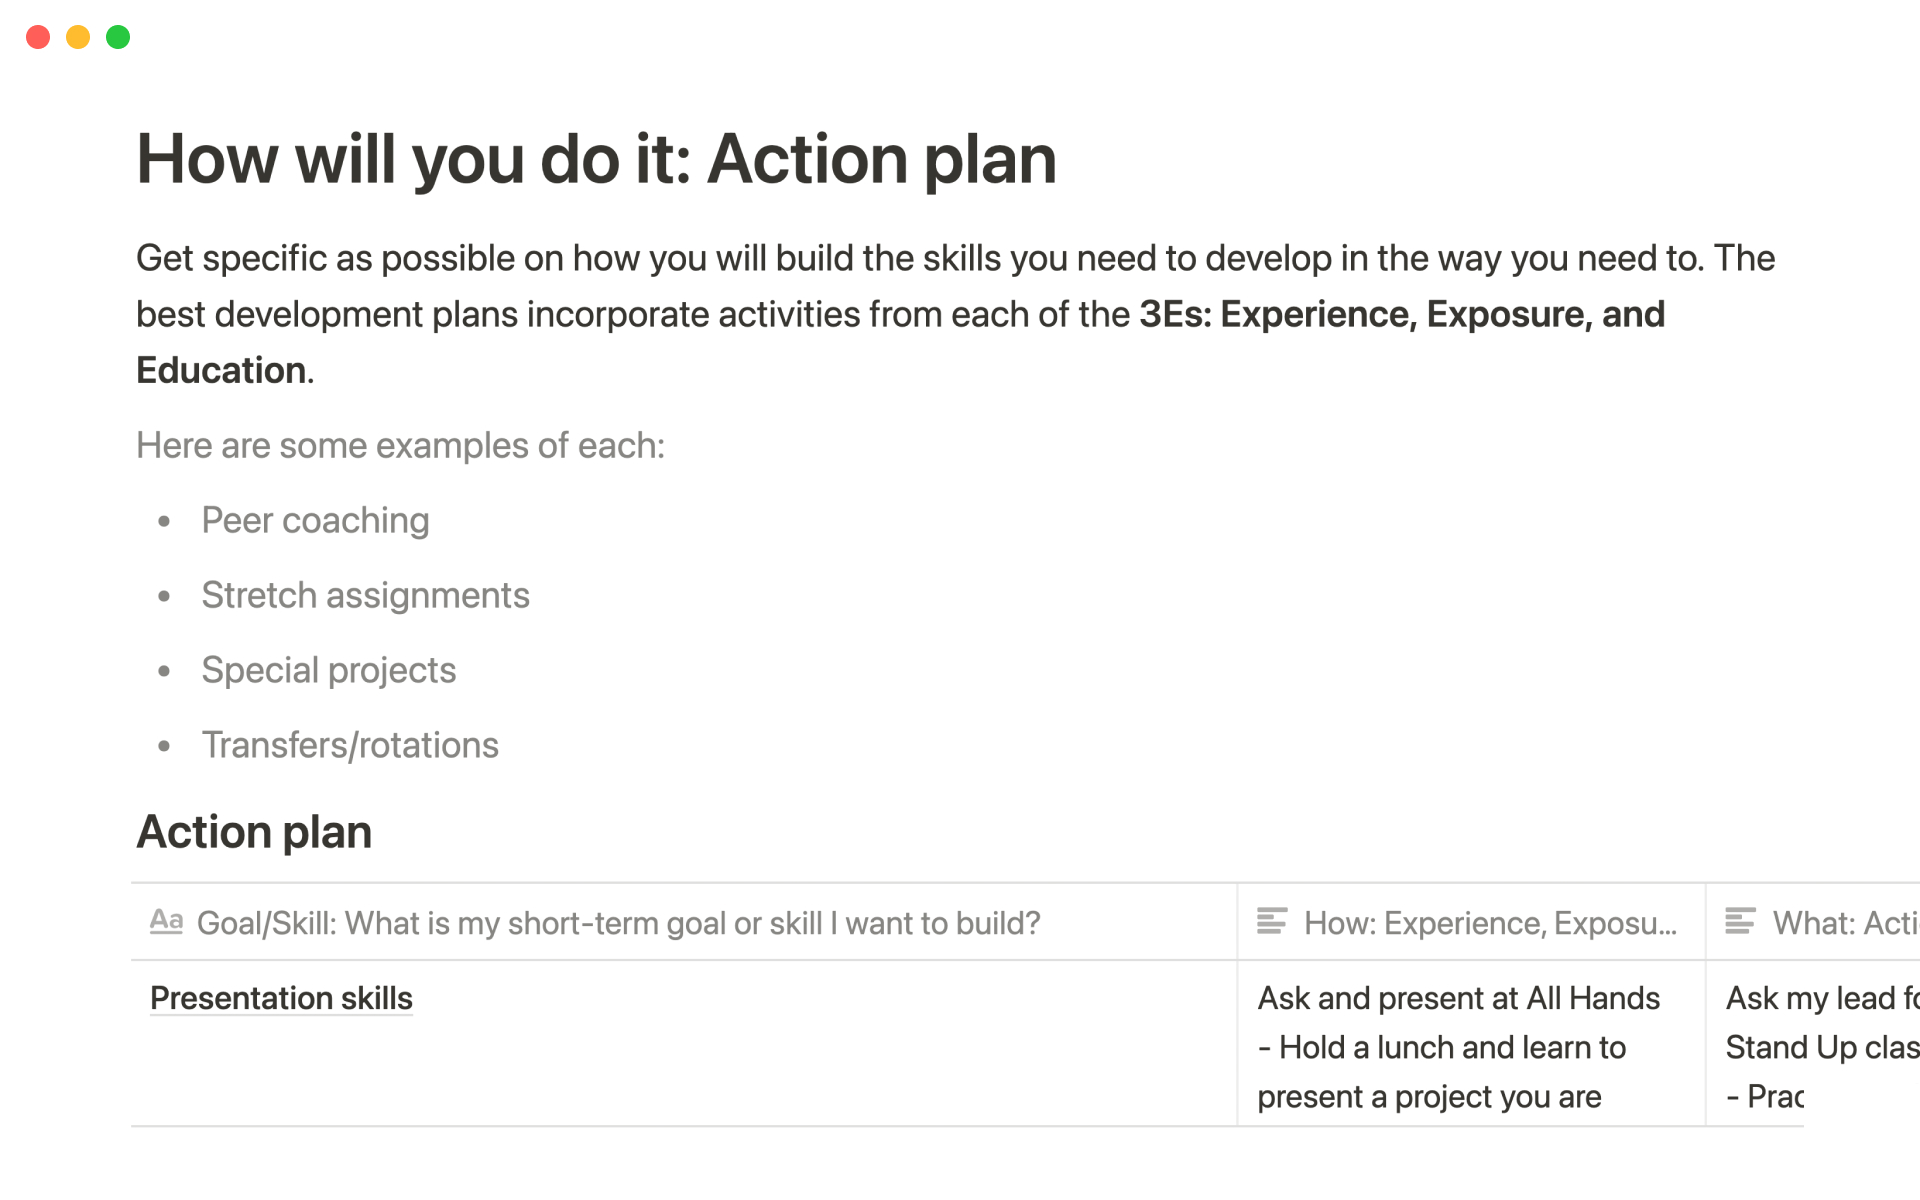Click the "Transfers/rotations" bullet item
Image resolution: width=1920 pixels, height=1200 pixels.
[x=350, y=745]
